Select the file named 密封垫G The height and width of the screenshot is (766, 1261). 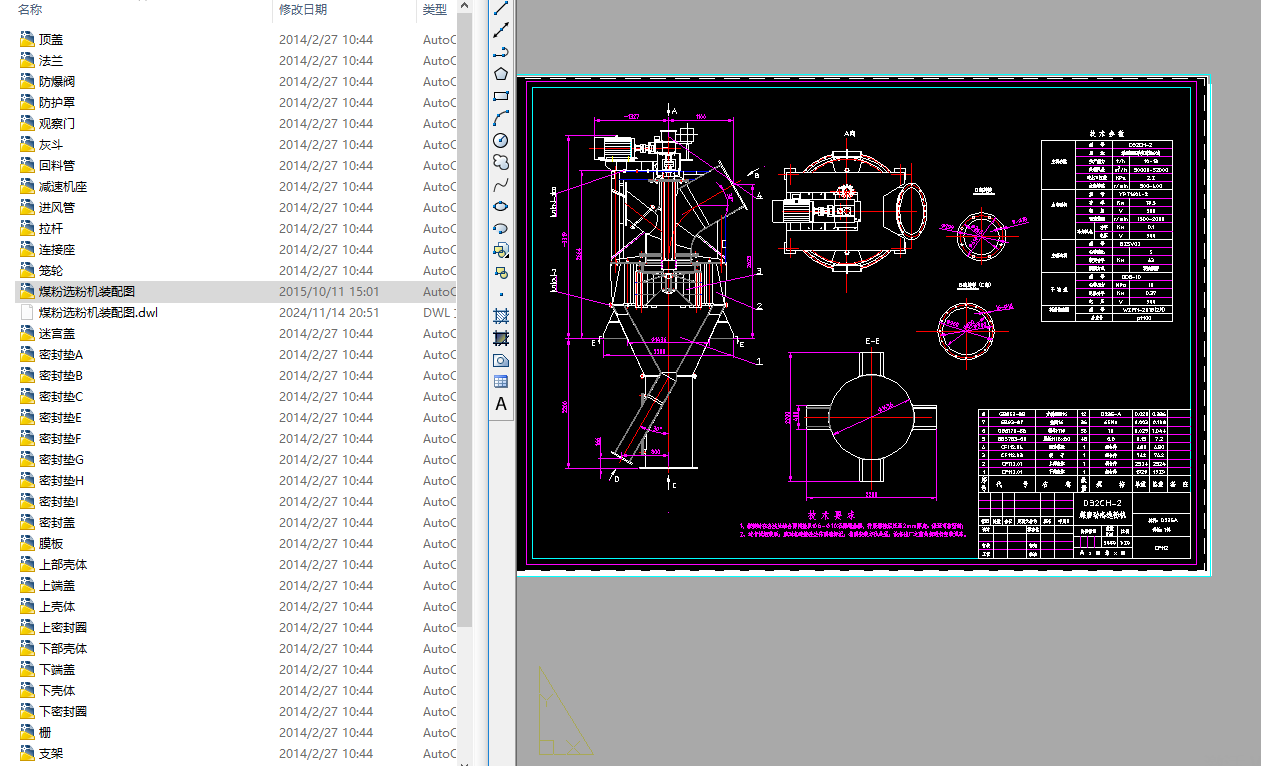click(62, 460)
